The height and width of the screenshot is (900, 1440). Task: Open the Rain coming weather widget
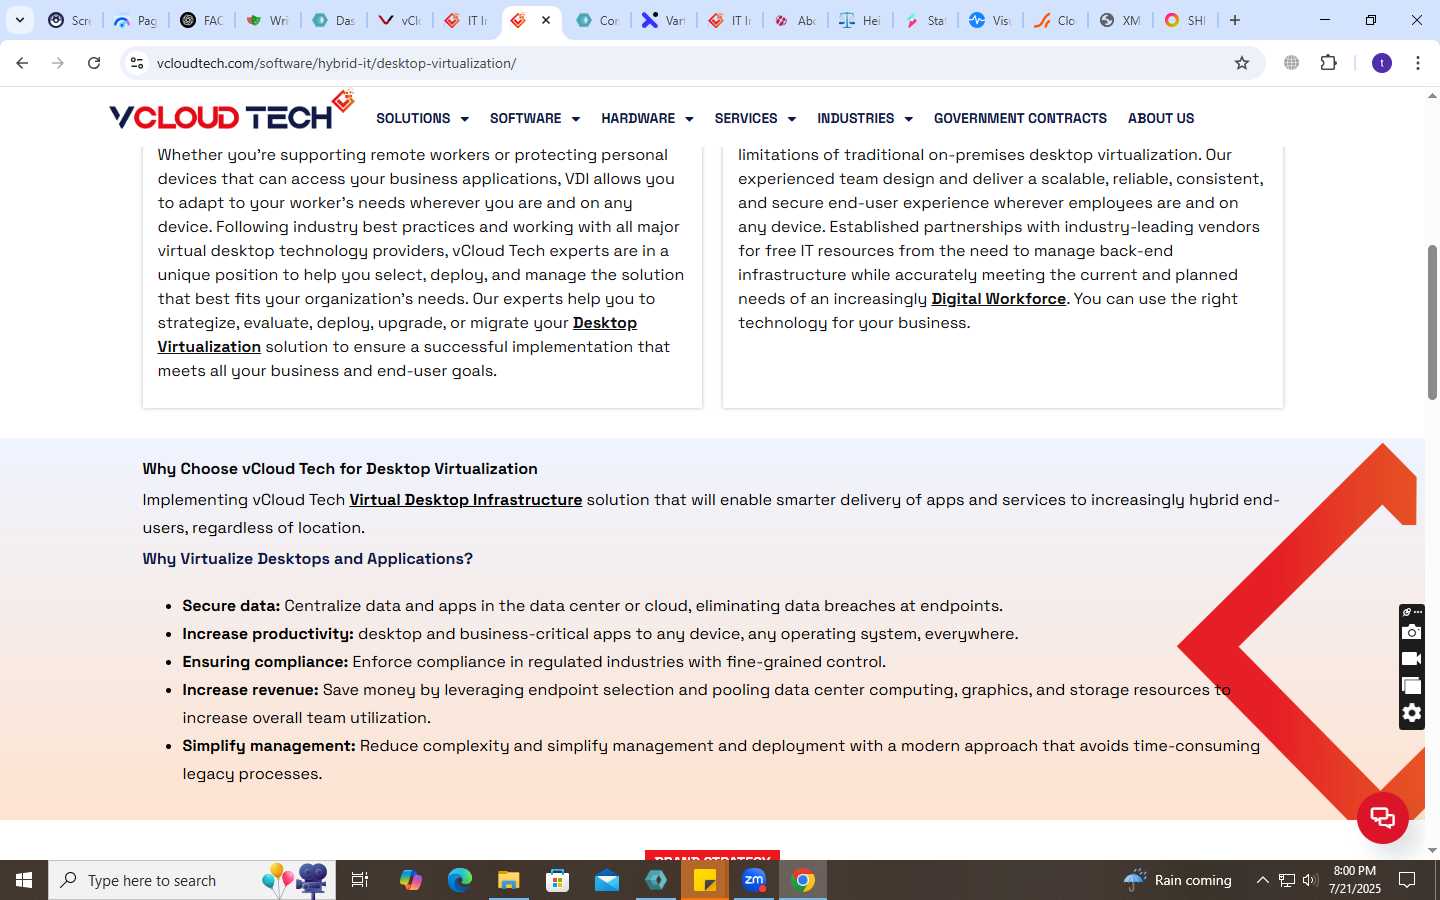pos(1177,880)
